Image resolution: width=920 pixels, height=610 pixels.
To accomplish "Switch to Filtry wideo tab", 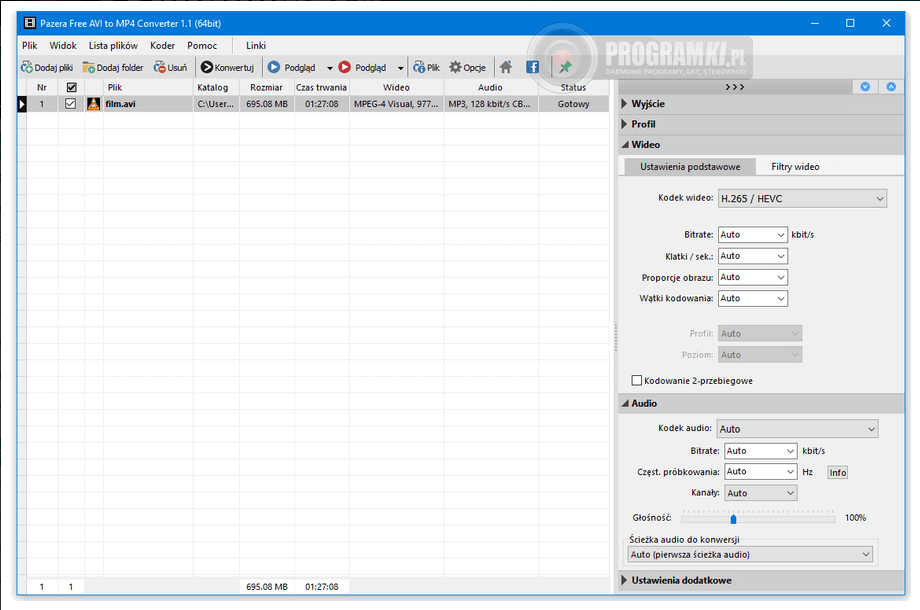I will click(795, 167).
